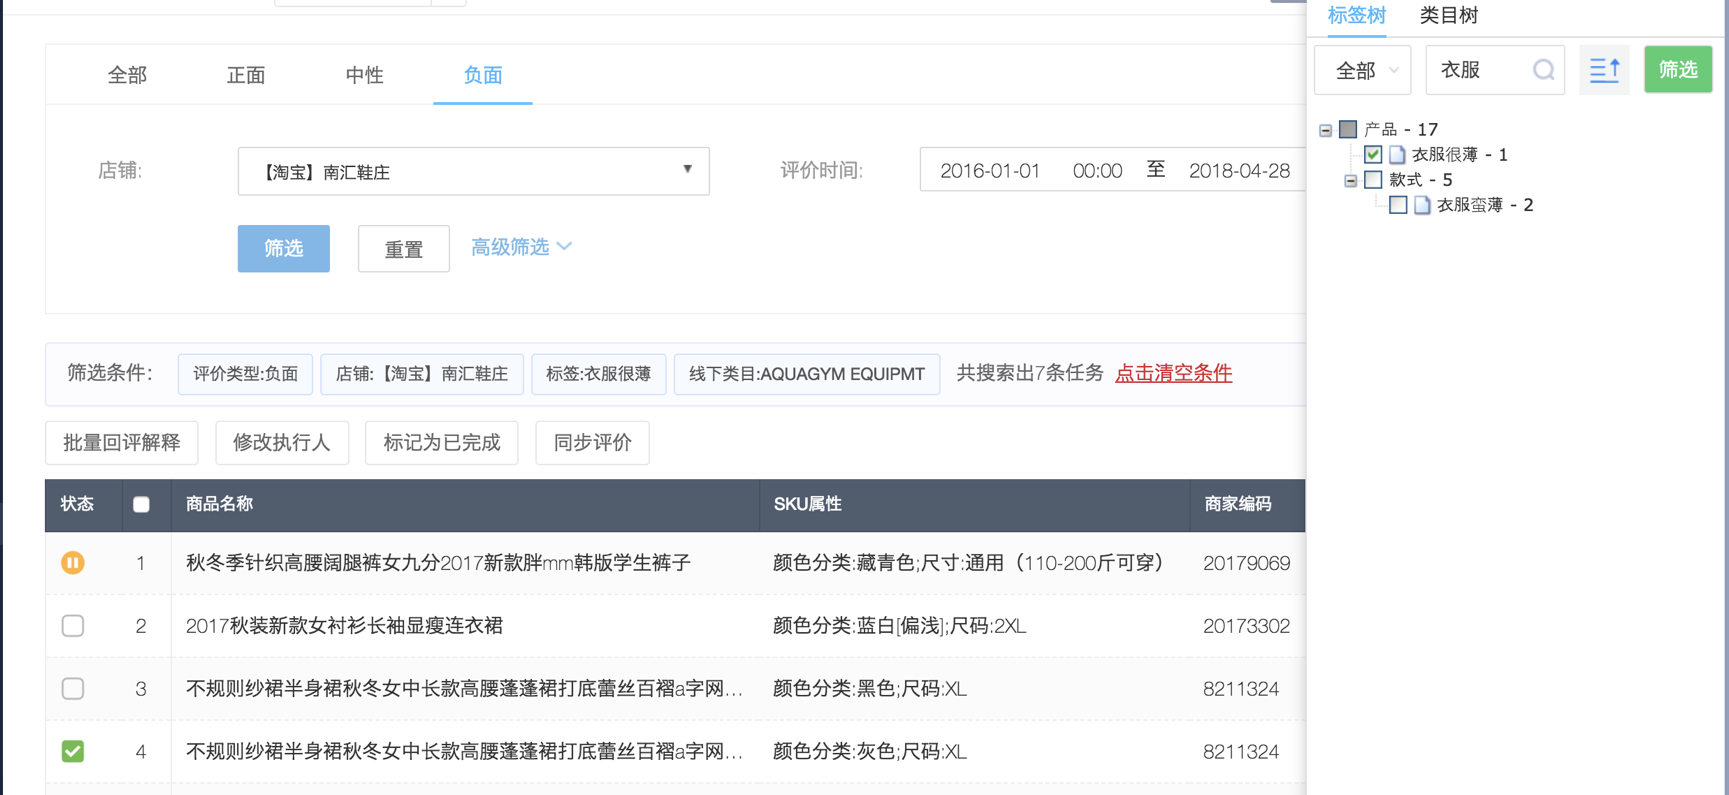This screenshot has width=1729, height=795.
Task: Click the blue 筛选 filter button
Action: coord(283,248)
